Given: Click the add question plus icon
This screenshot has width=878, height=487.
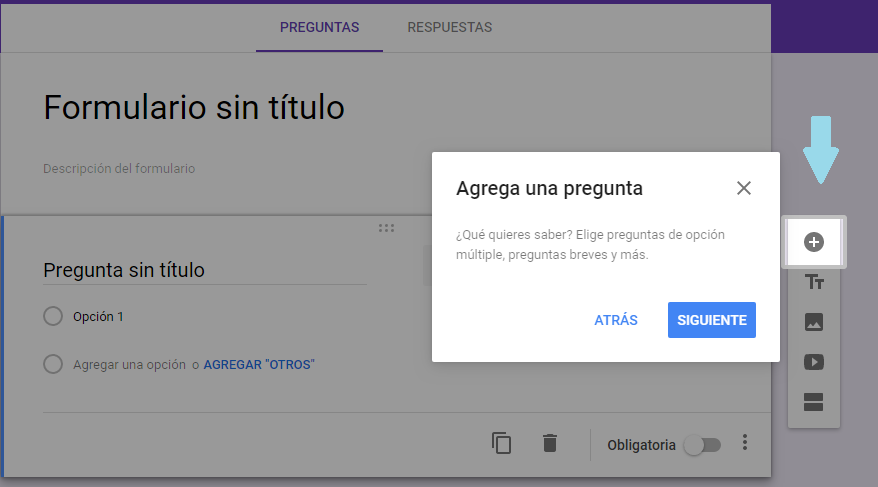Looking at the screenshot, I should pos(814,242).
